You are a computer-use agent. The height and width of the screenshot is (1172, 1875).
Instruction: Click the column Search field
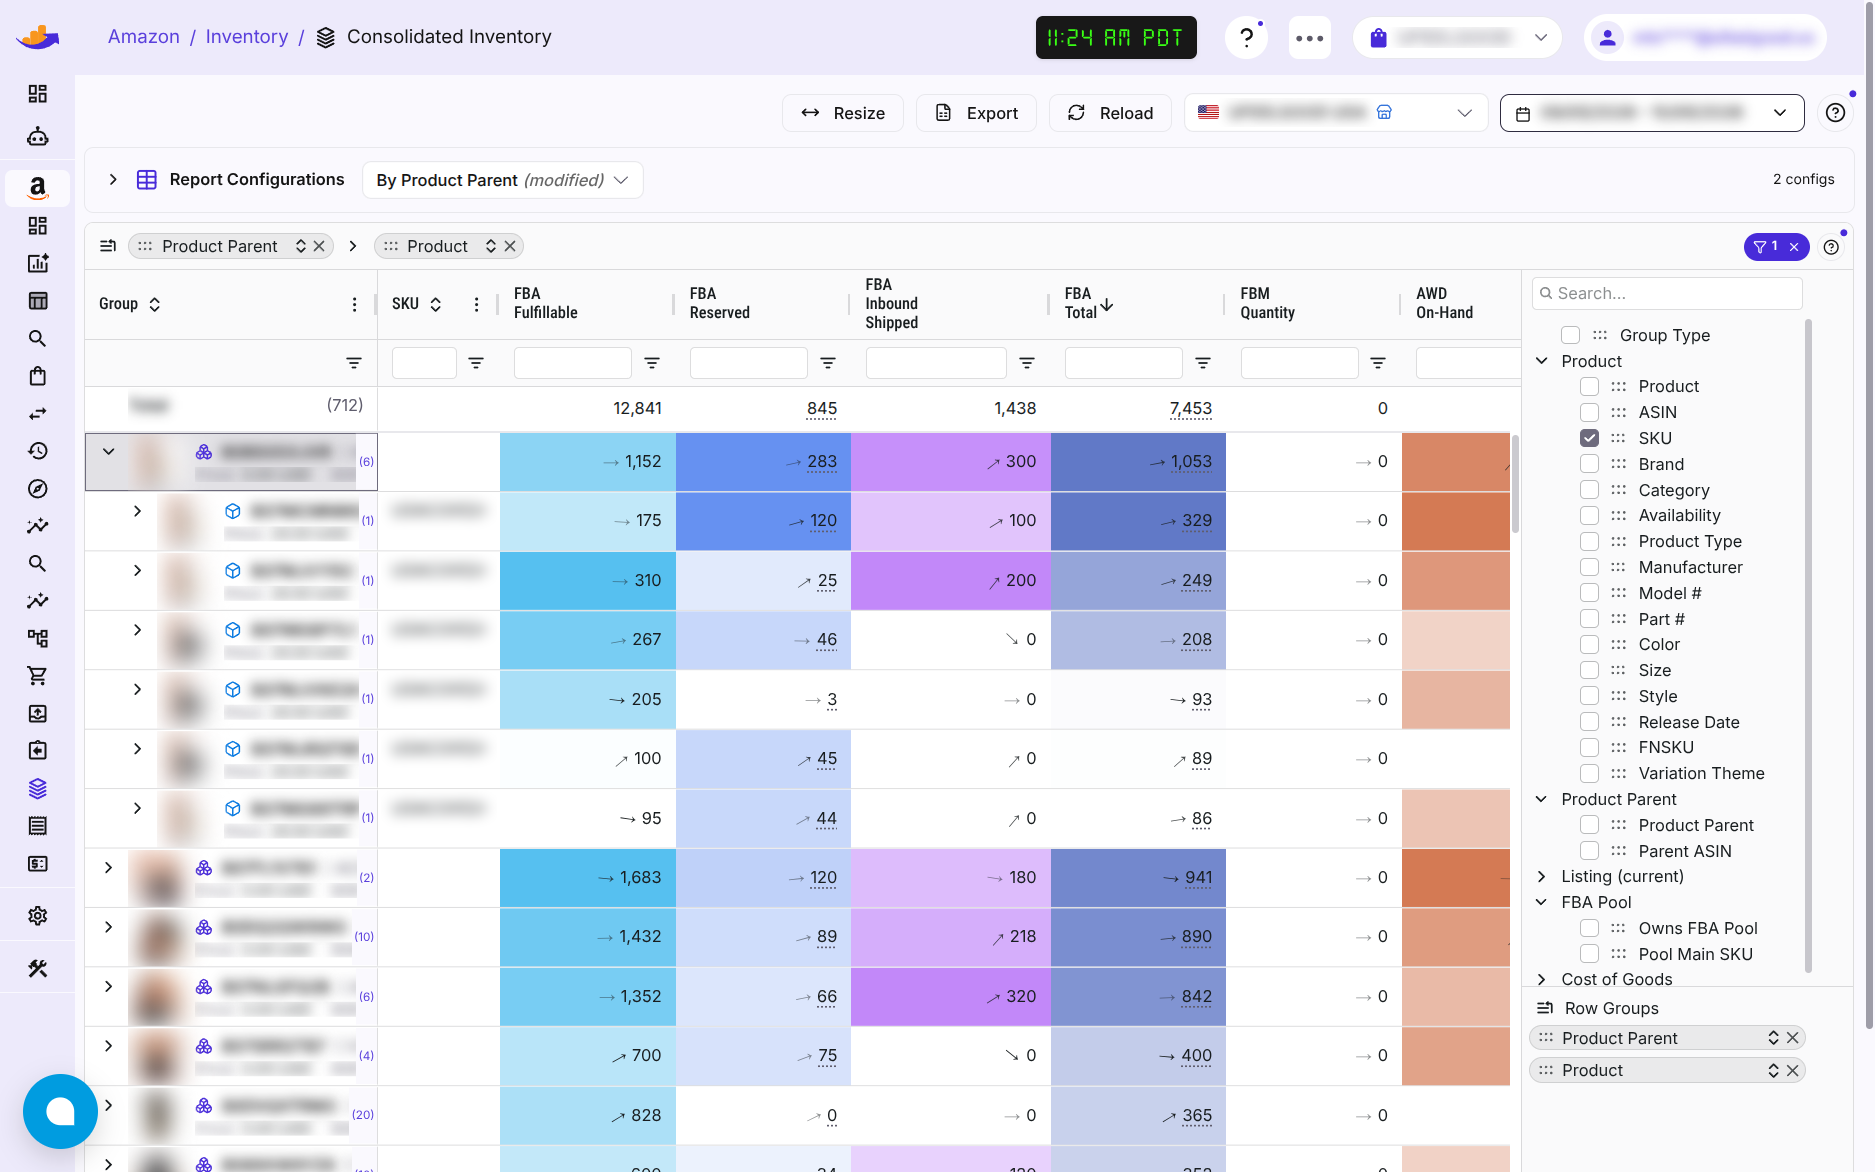click(x=1667, y=293)
